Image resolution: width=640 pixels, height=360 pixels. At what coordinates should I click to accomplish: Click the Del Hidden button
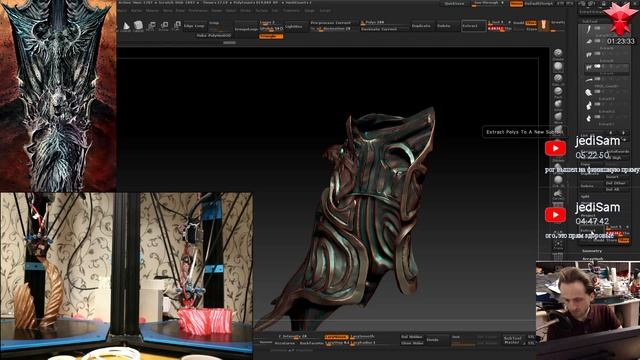pyautogui.click(x=411, y=337)
